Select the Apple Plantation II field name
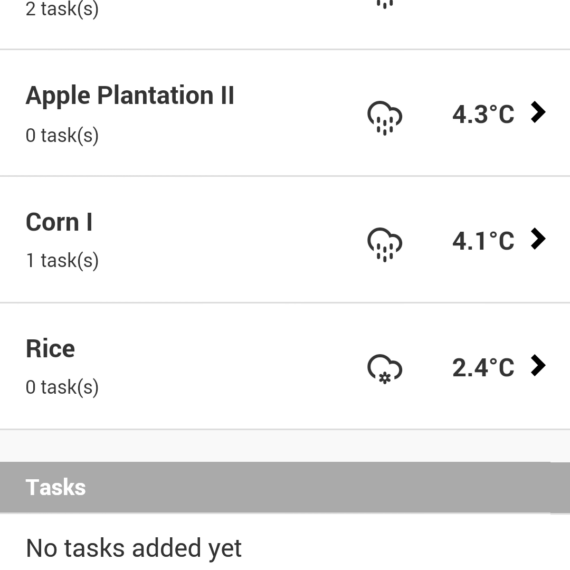 (x=130, y=96)
